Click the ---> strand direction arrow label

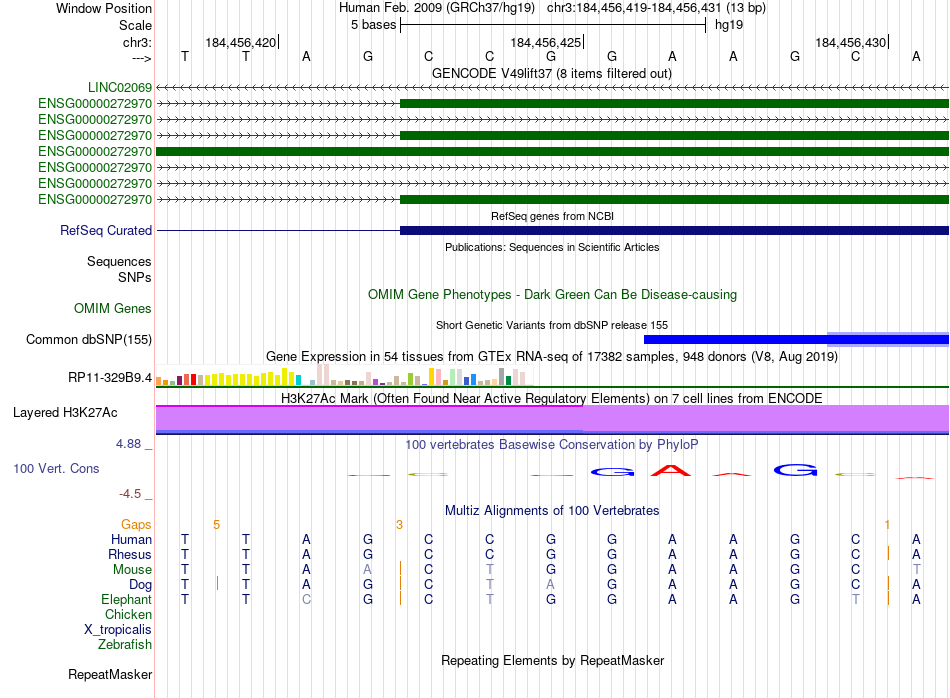141,58
